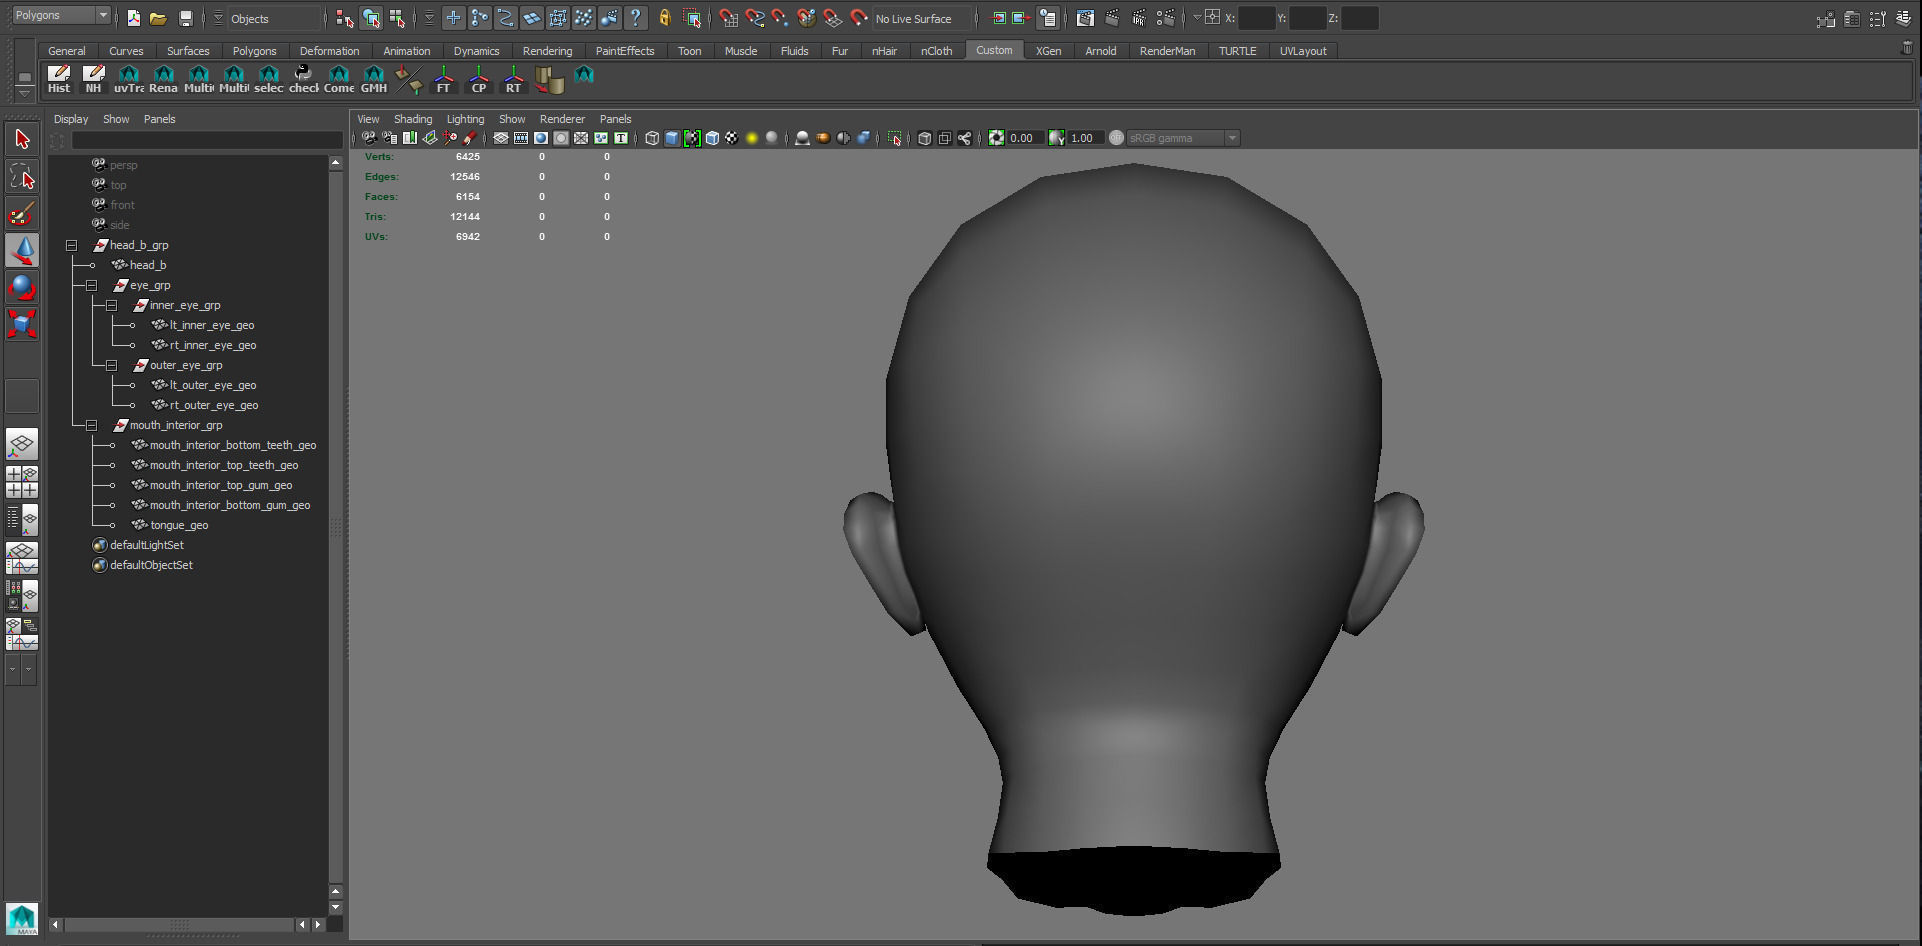Activate the Move tool in the toolbox
The image size is (1922, 946).
click(x=22, y=250)
